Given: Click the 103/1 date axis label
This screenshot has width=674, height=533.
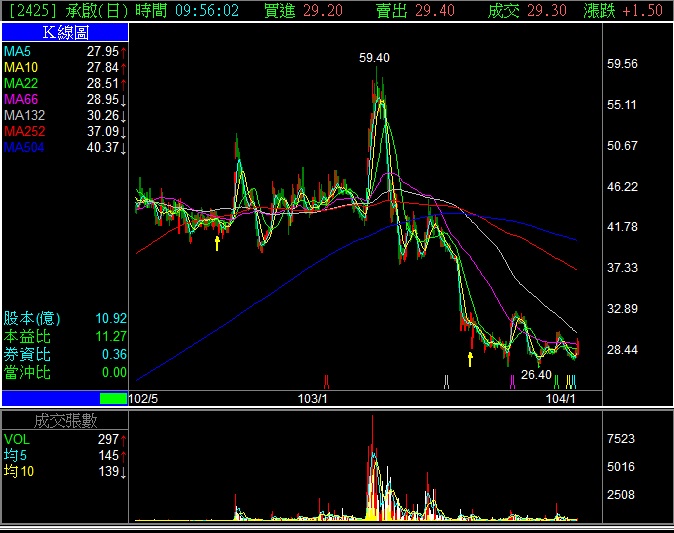Looking at the screenshot, I should [312, 399].
